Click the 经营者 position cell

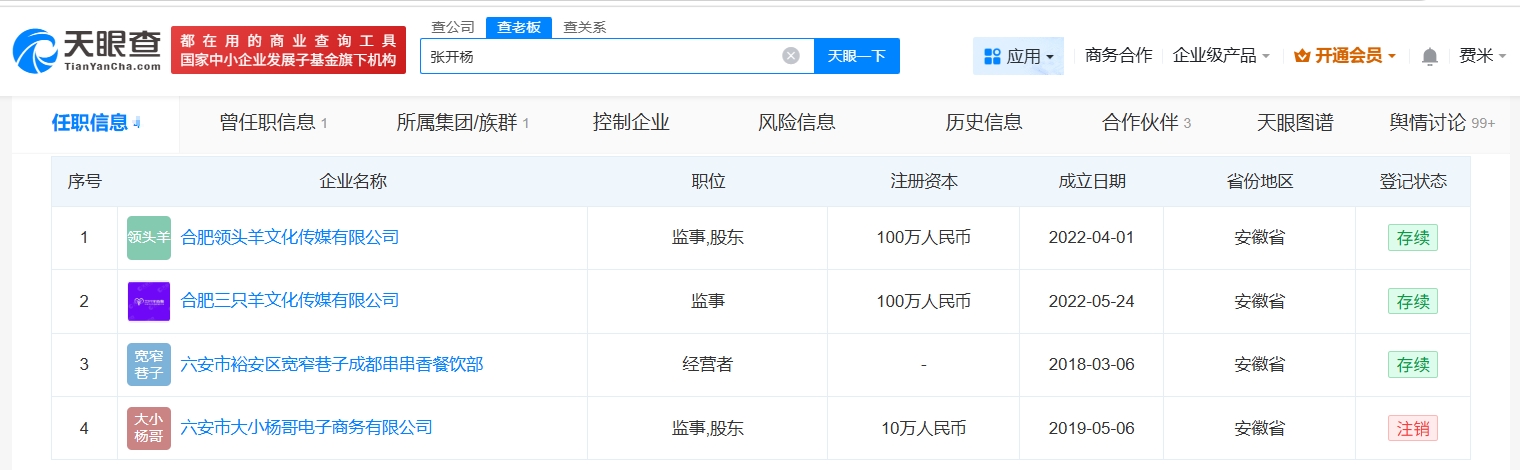pos(708,364)
